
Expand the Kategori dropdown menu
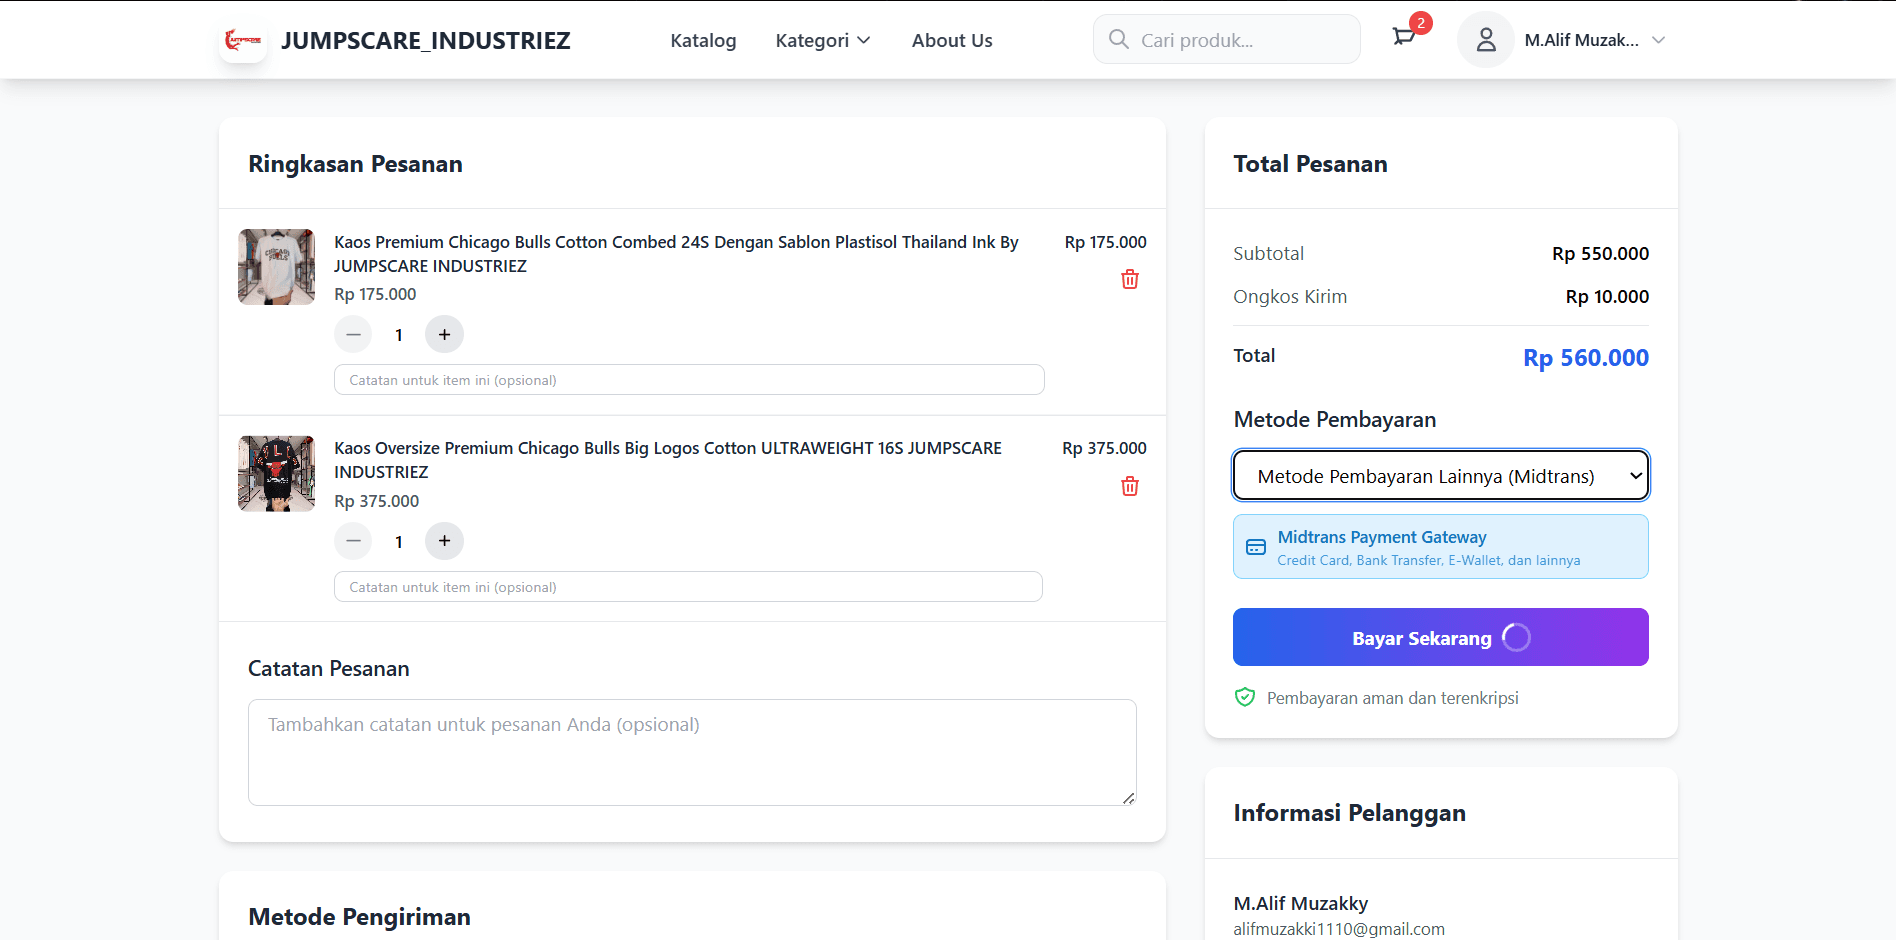(823, 40)
